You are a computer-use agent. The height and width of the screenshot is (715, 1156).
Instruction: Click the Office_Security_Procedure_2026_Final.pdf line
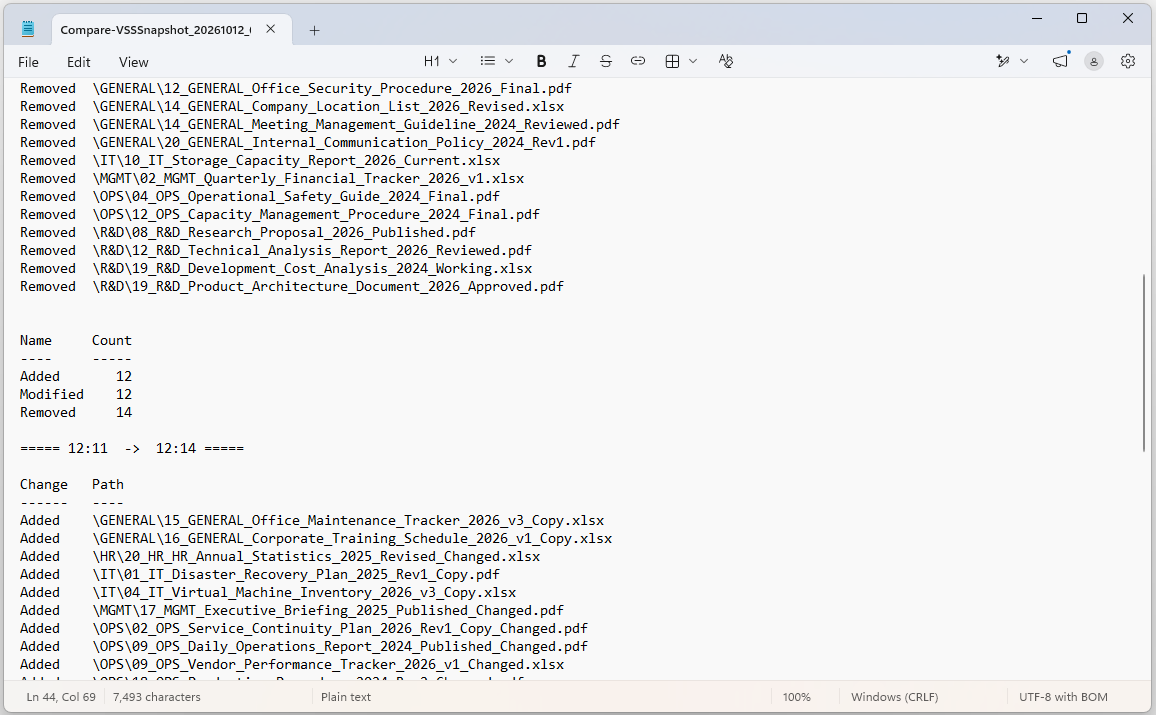296,88
